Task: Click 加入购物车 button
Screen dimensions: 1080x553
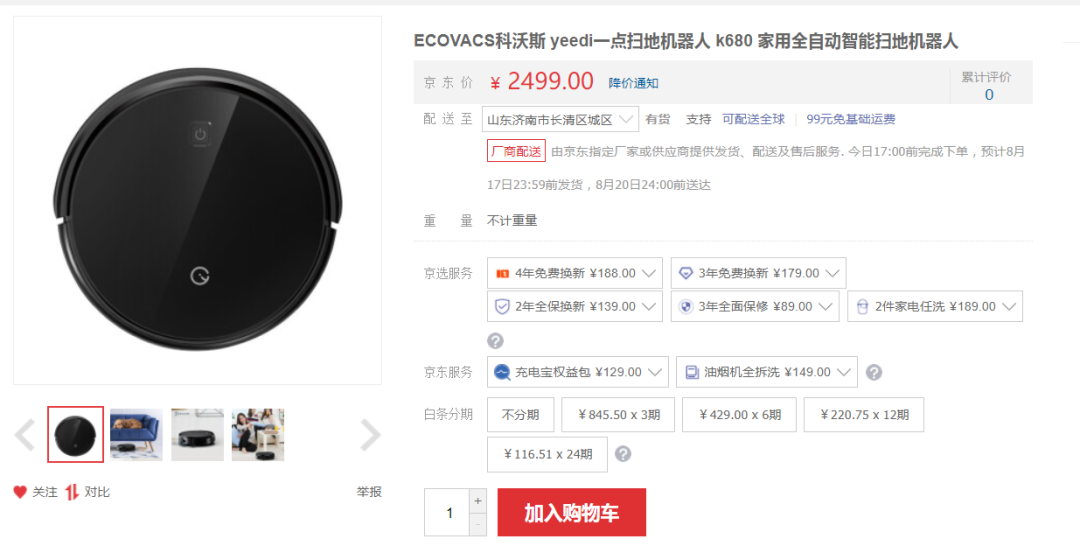Action: click(572, 512)
